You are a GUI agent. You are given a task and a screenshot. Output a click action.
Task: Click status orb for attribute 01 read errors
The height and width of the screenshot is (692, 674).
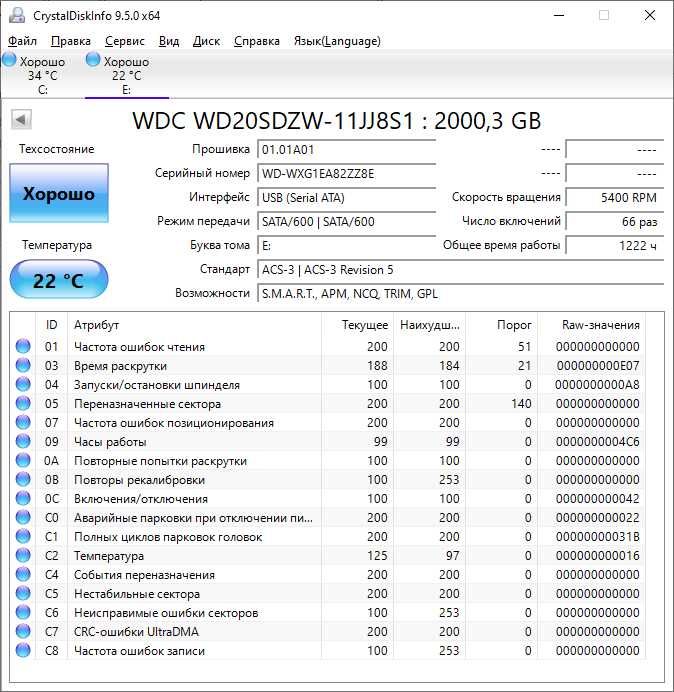[23, 346]
